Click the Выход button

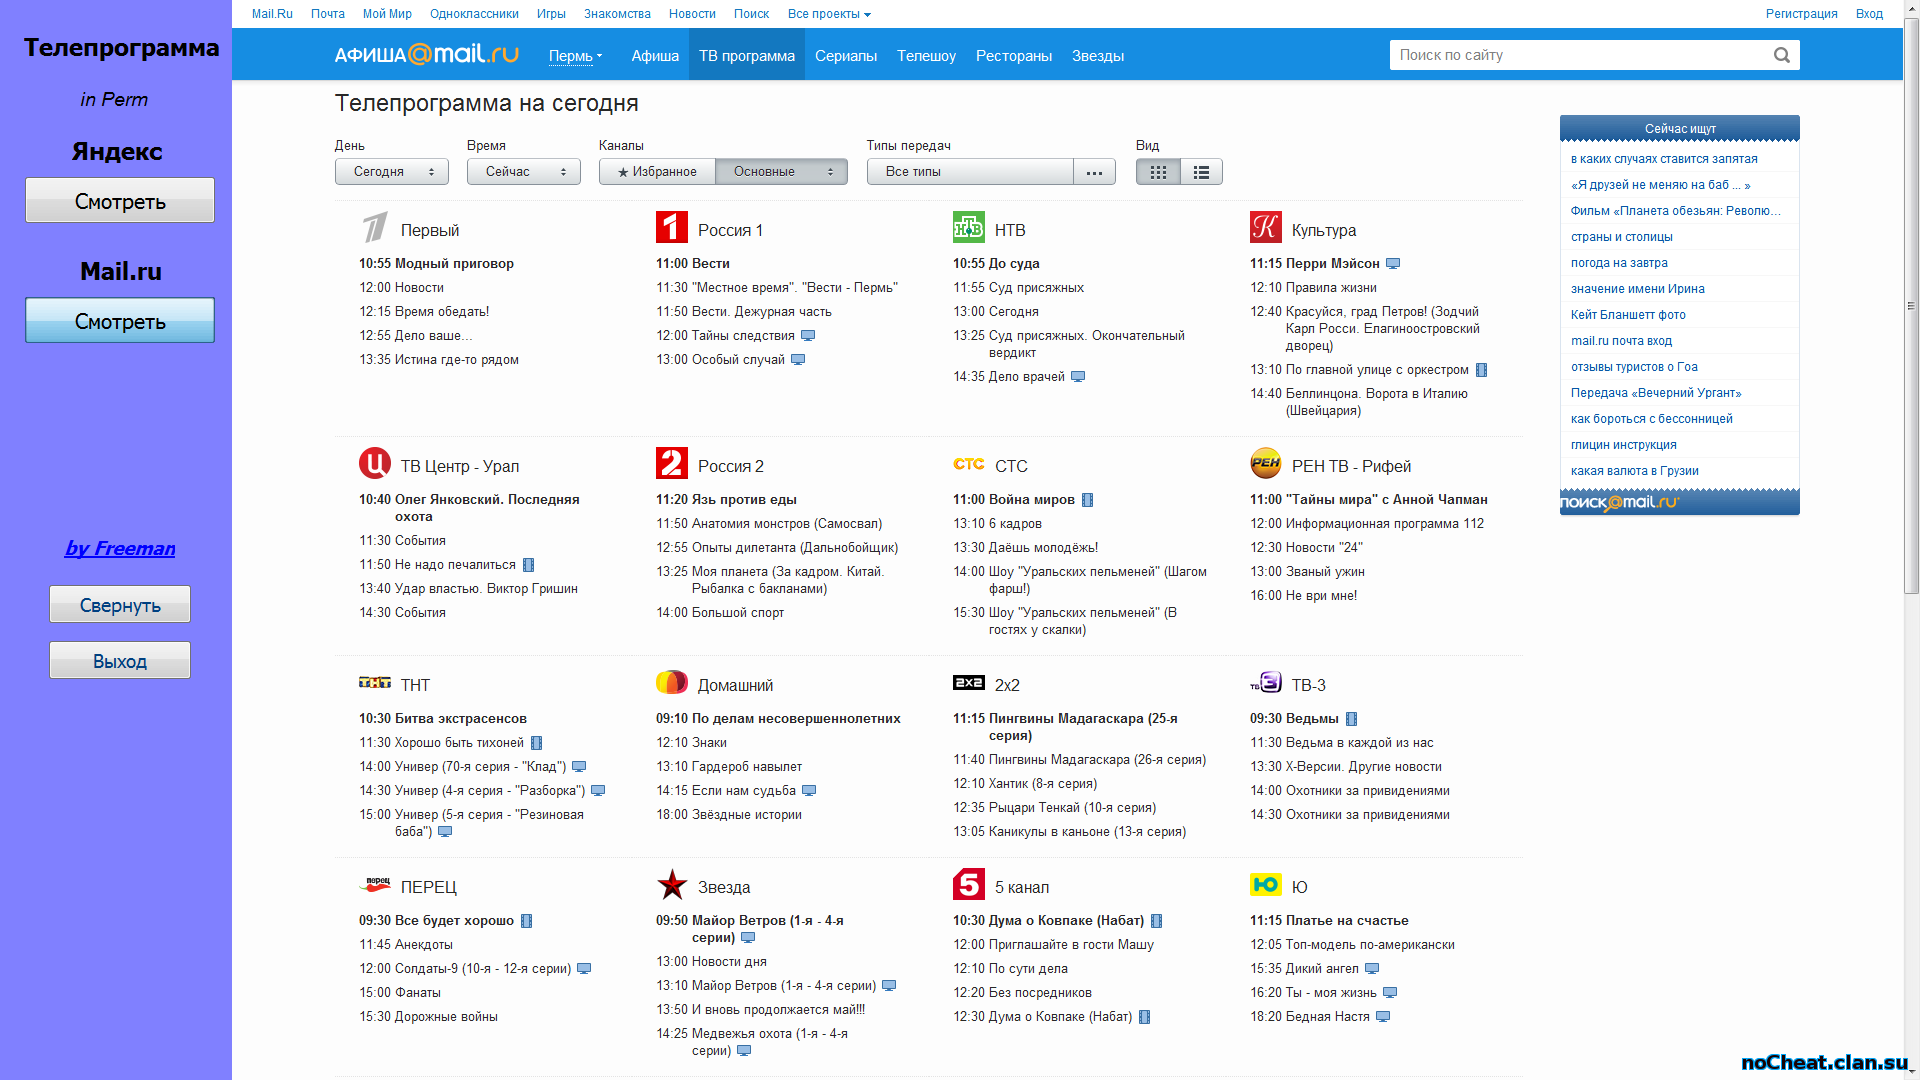120,660
